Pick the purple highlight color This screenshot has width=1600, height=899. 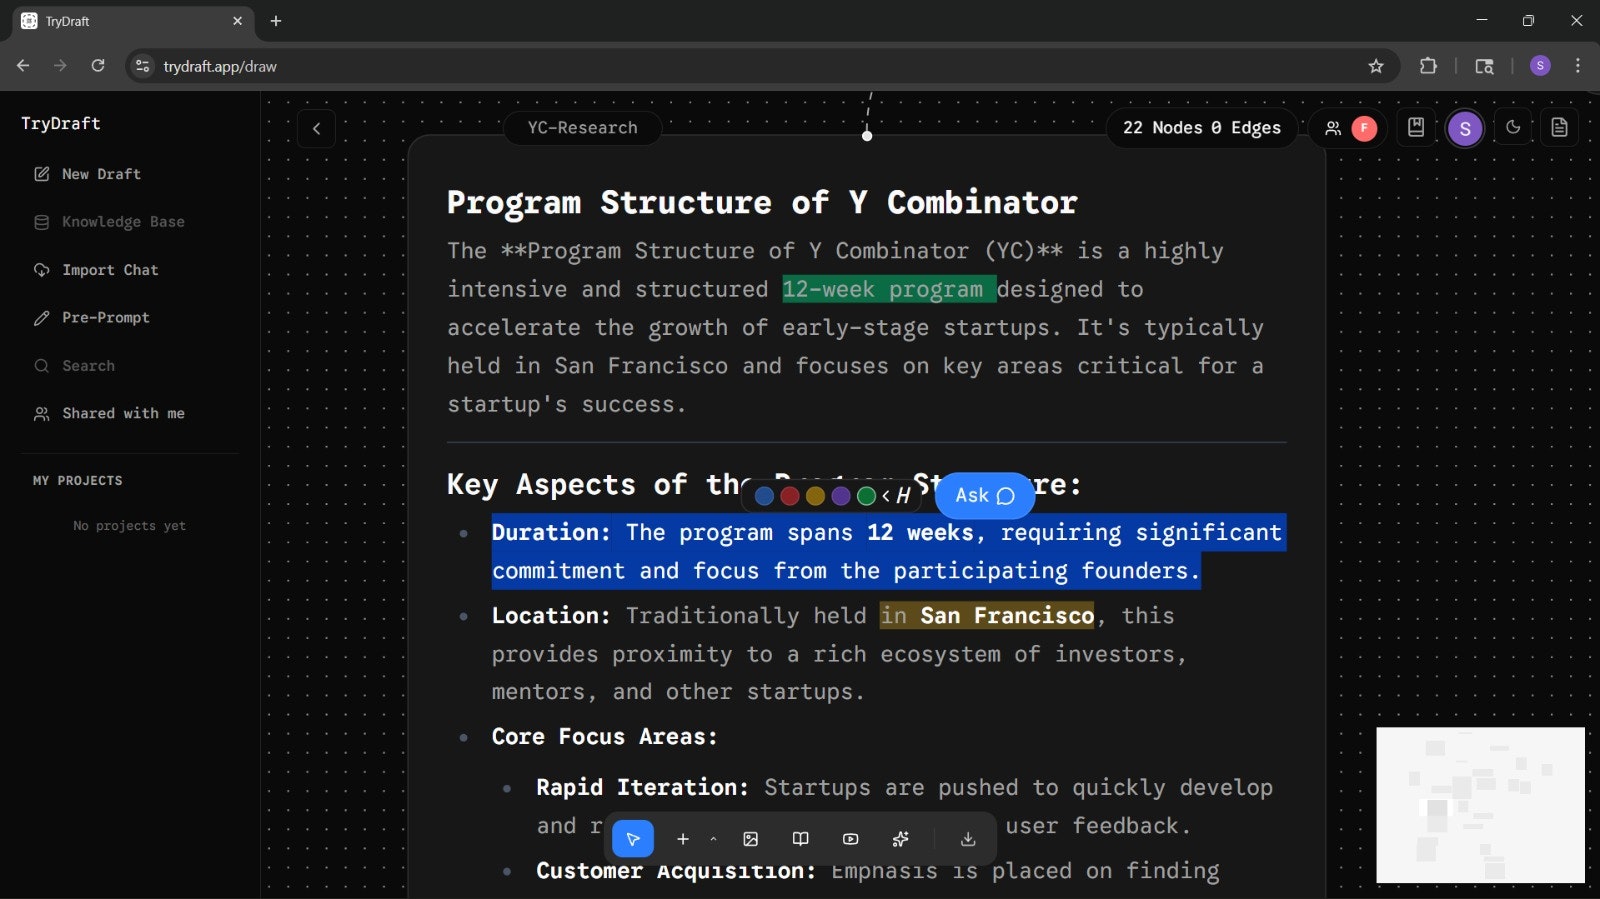tap(841, 496)
